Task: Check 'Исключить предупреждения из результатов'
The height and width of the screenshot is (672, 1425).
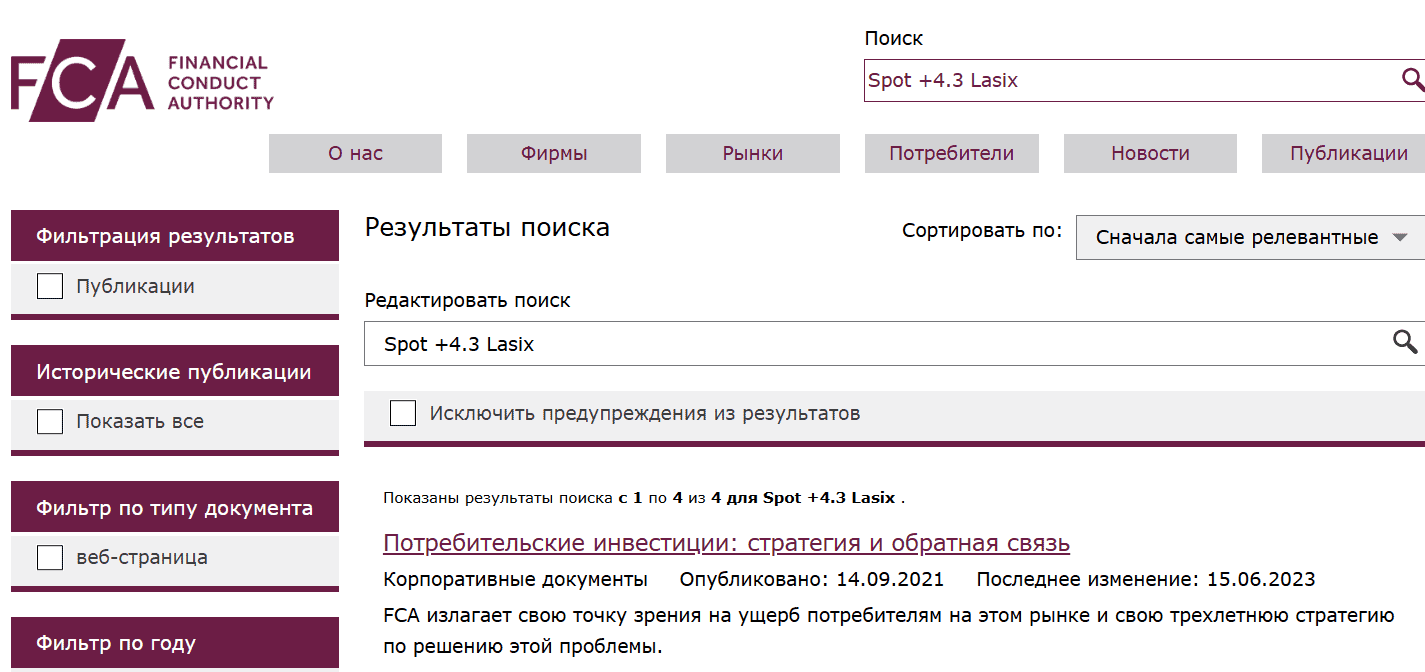Action: point(403,412)
